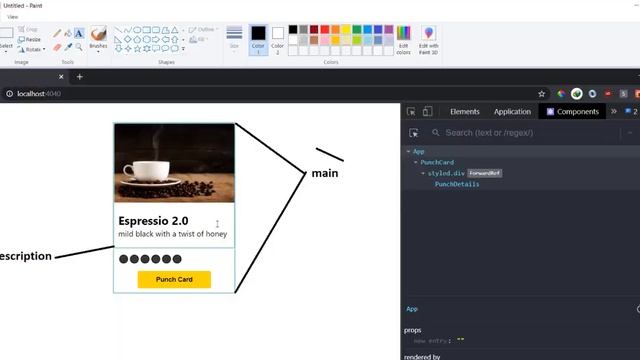Click the yellow Punch Card button
Image resolution: width=640 pixels, height=360 pixels.
(x=174, y=280)
